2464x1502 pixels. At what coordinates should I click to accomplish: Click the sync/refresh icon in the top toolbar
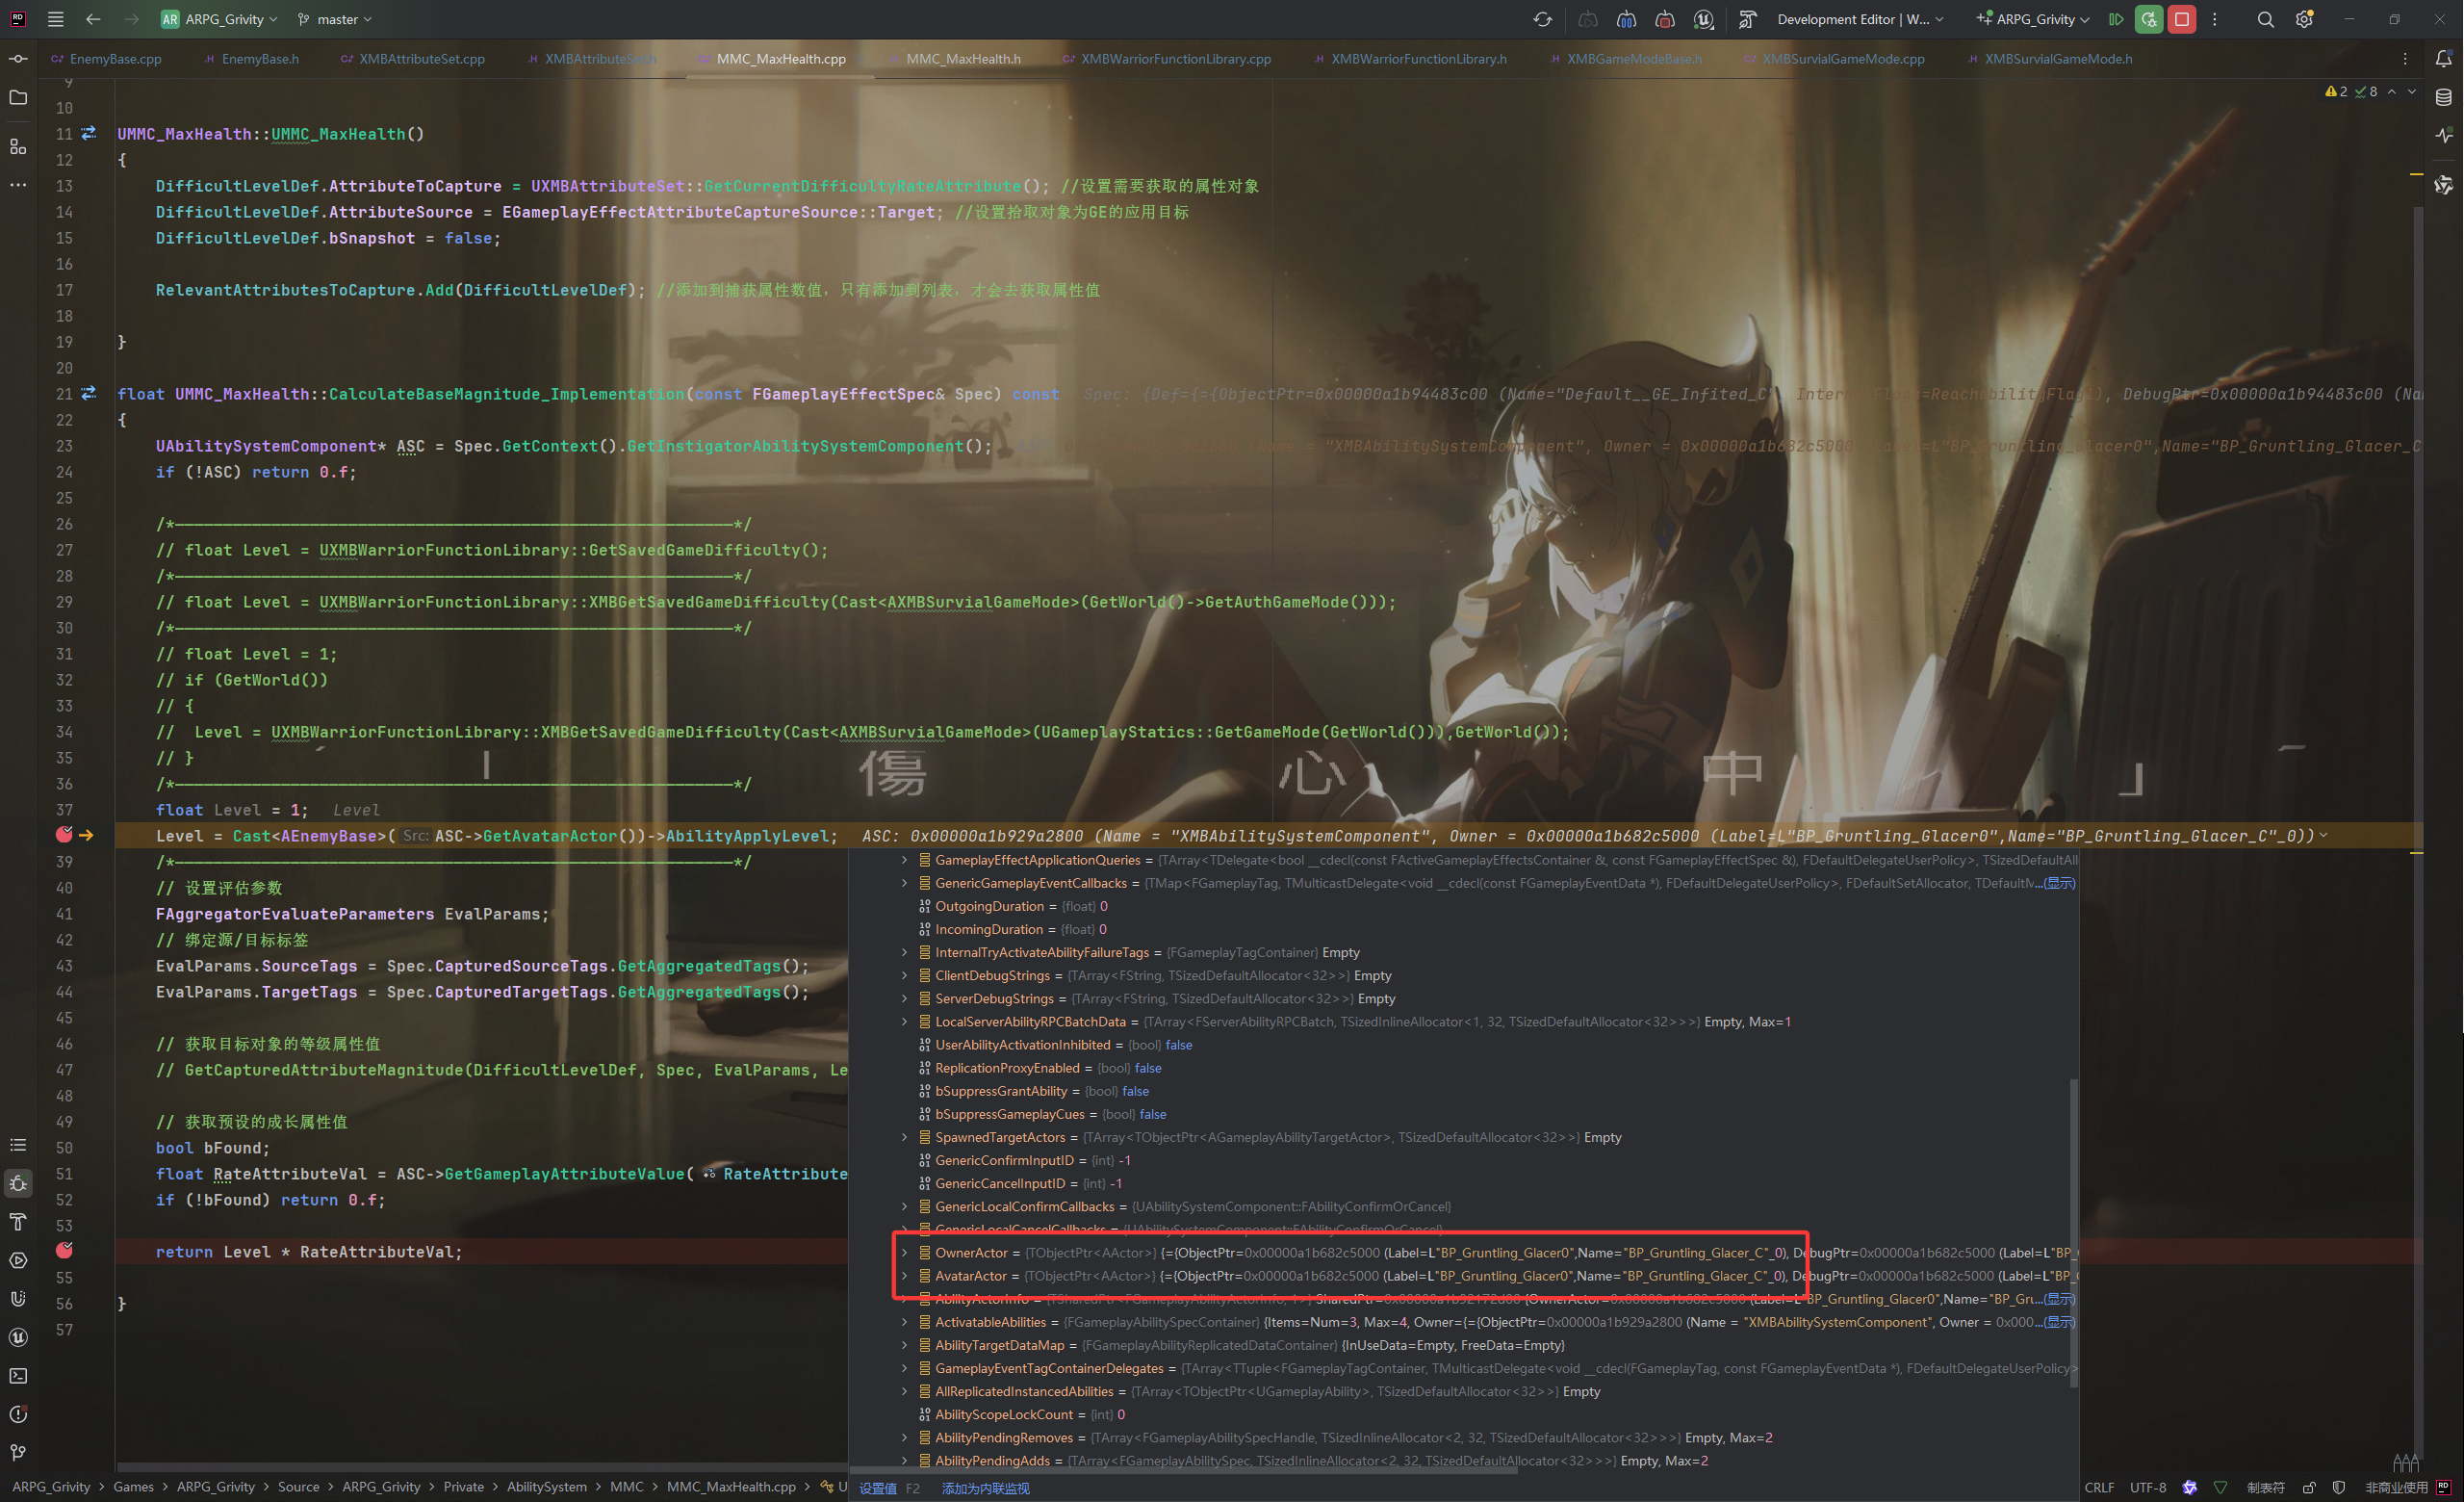pyautogui.click(x=1543, y=19)
